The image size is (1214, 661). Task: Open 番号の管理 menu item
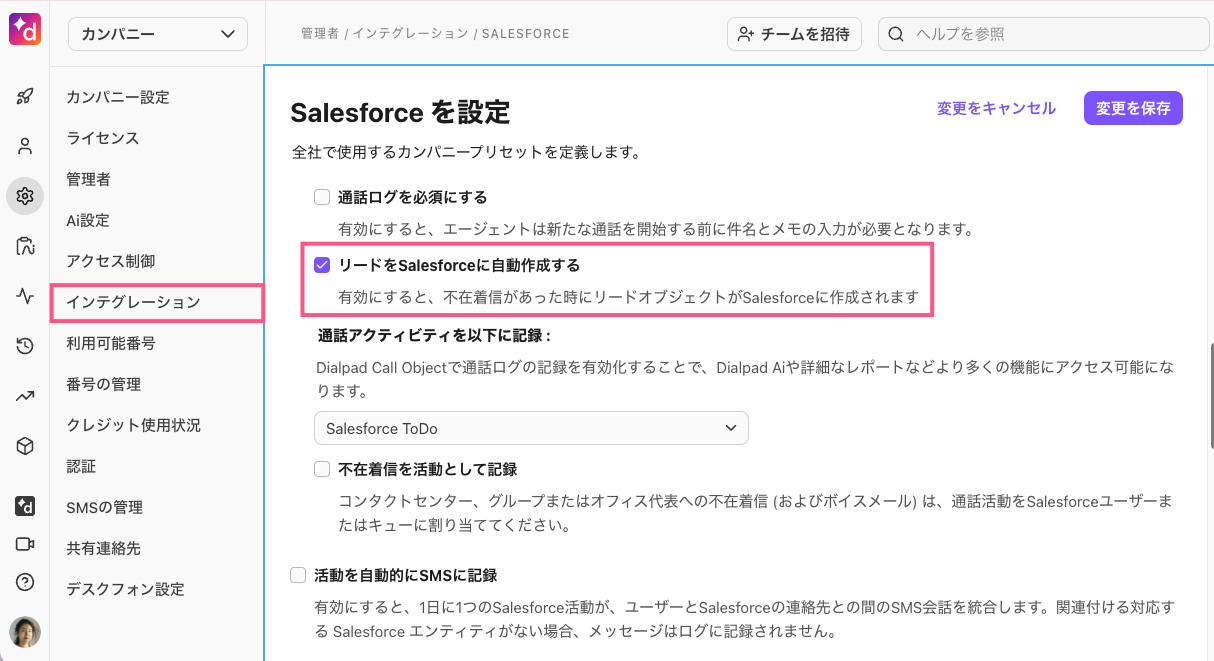(x=103, y=384)
